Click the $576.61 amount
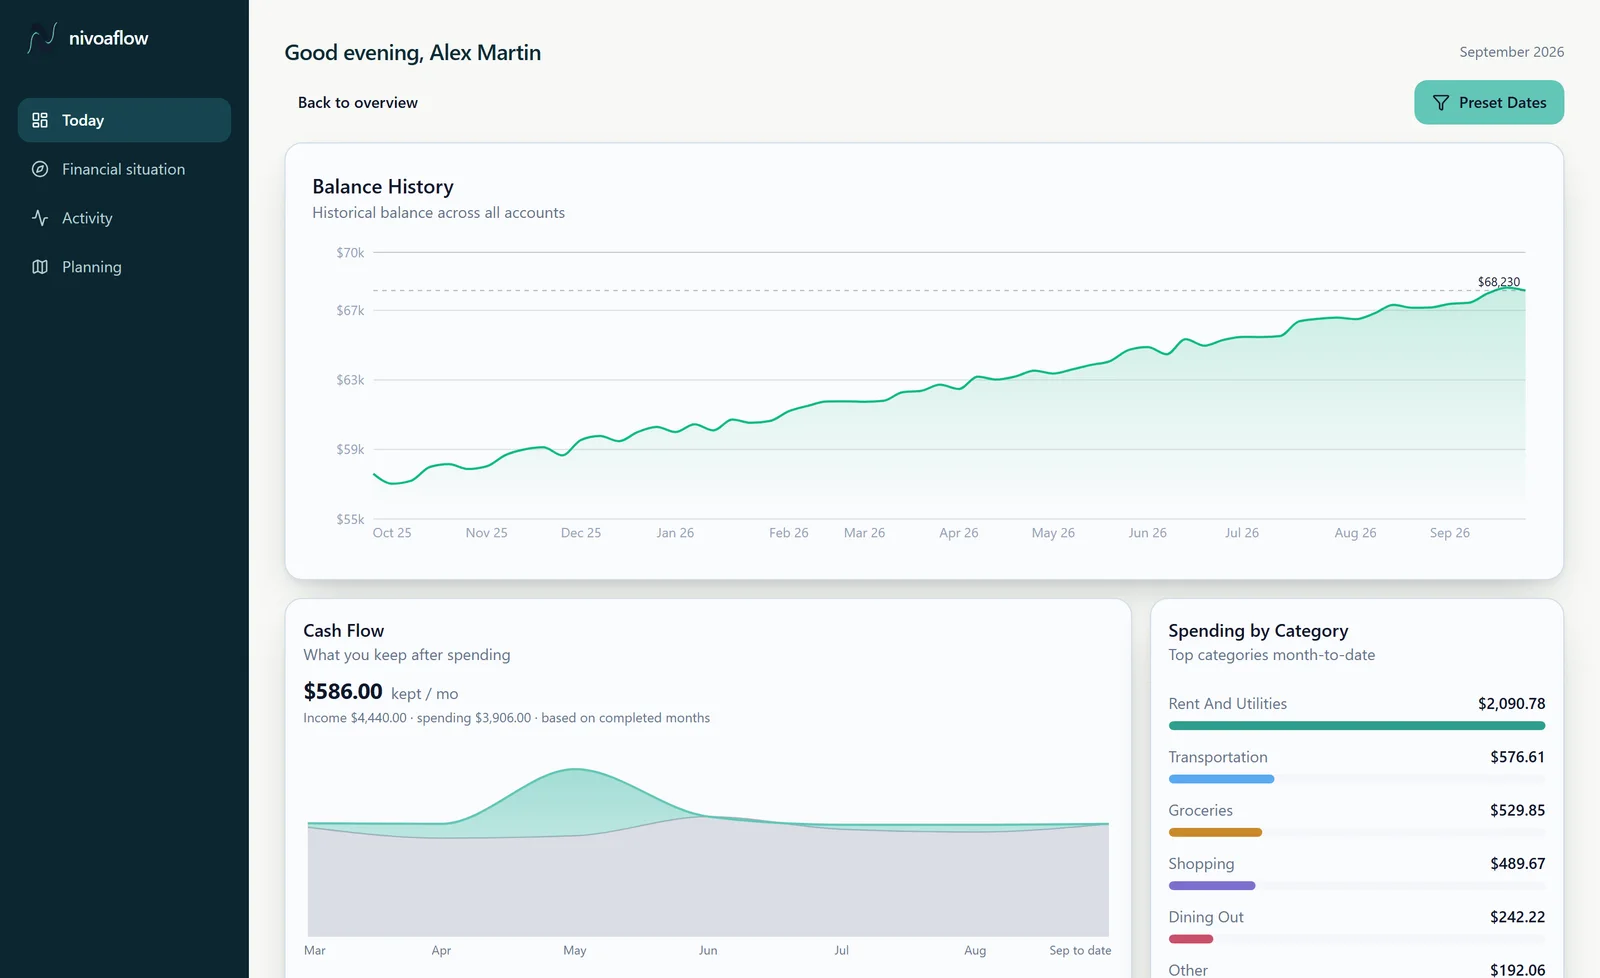The width and height of the screenshot is (1600, 978). 1517,757
